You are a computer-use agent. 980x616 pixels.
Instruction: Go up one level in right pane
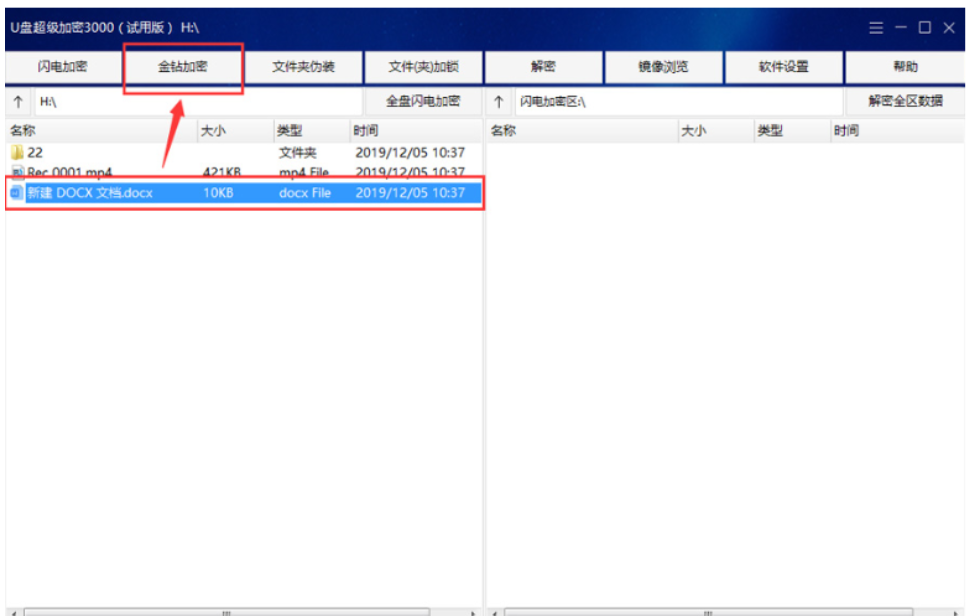coord(499,101)
